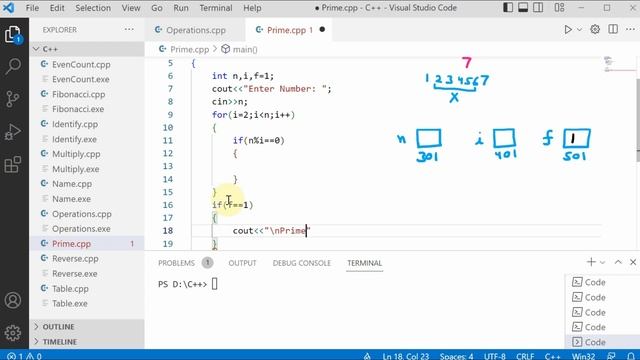Create a new terminal with plus icon
640x360 pixels.
tap(591, 262)
